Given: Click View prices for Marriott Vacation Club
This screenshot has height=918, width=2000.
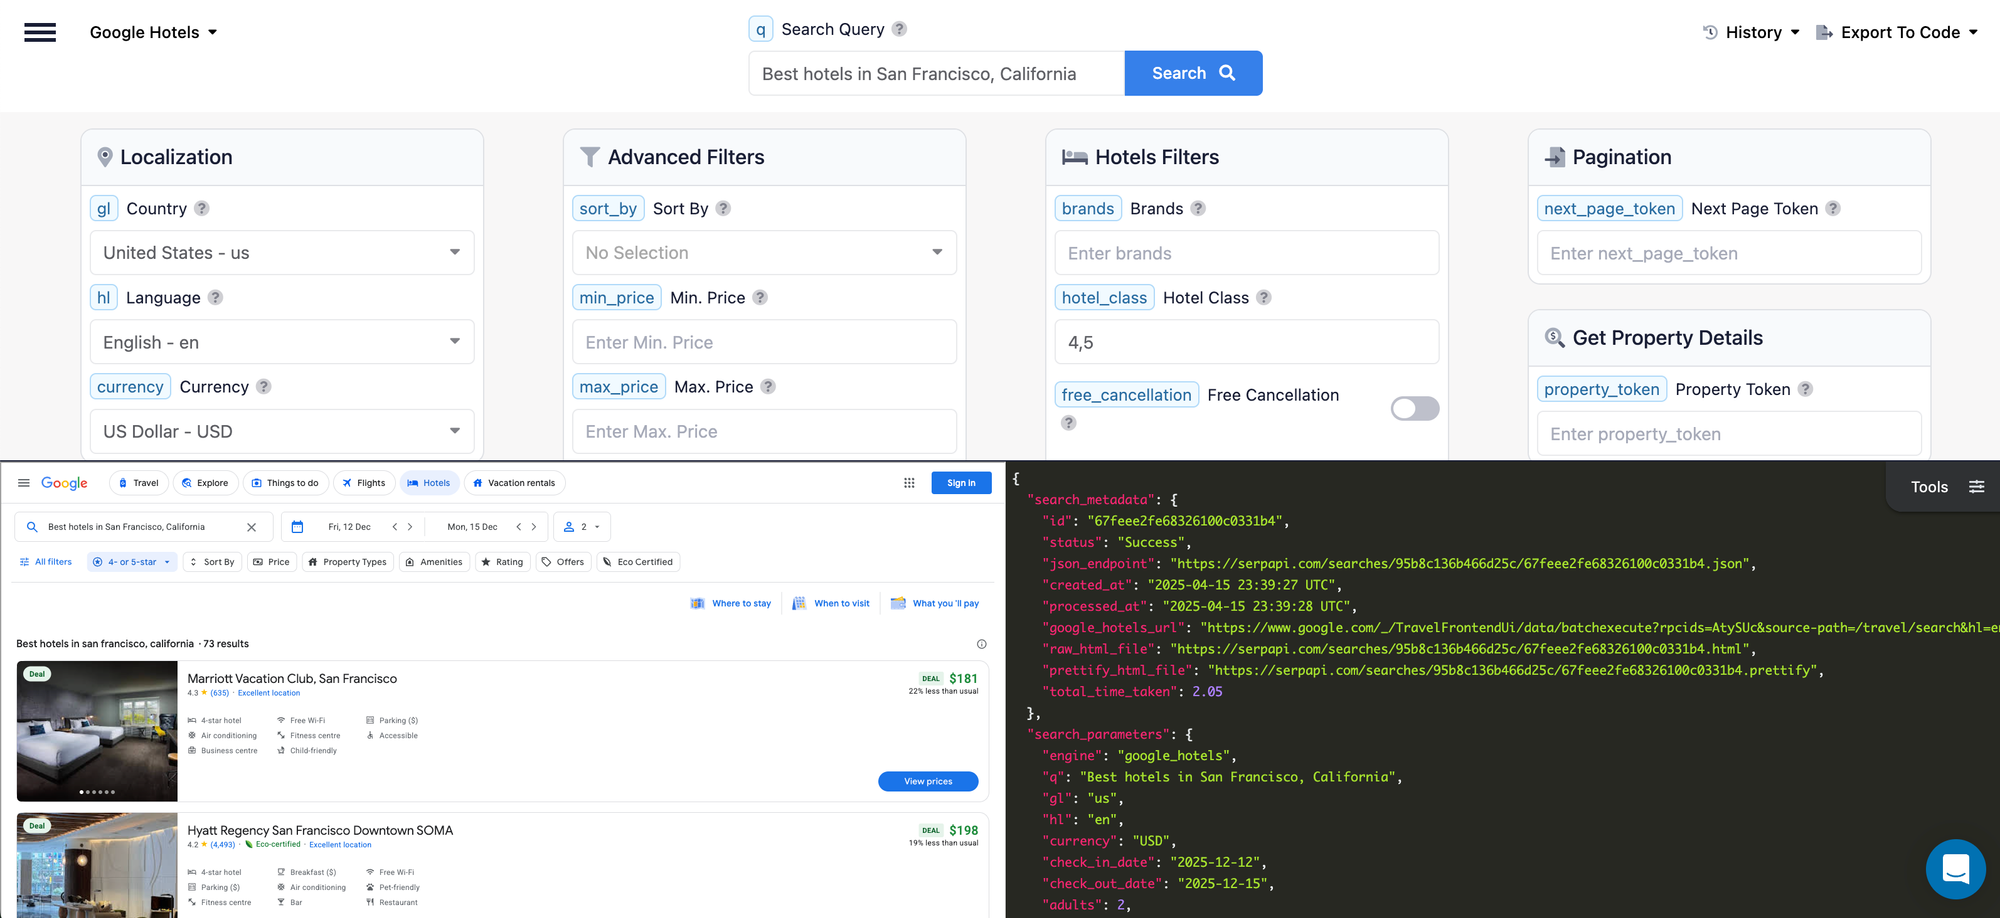Looking at the screenshot, I should (x=928, y=781).
